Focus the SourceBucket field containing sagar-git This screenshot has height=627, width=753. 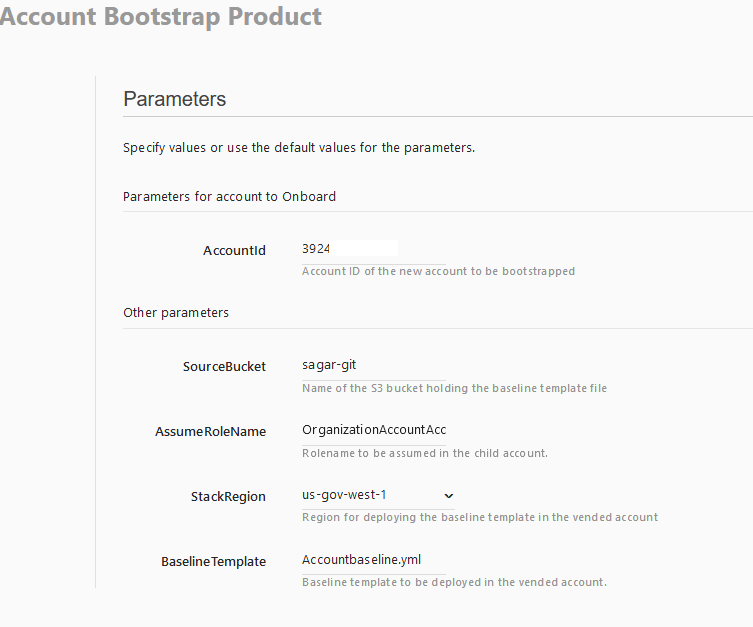pos(374,365)
